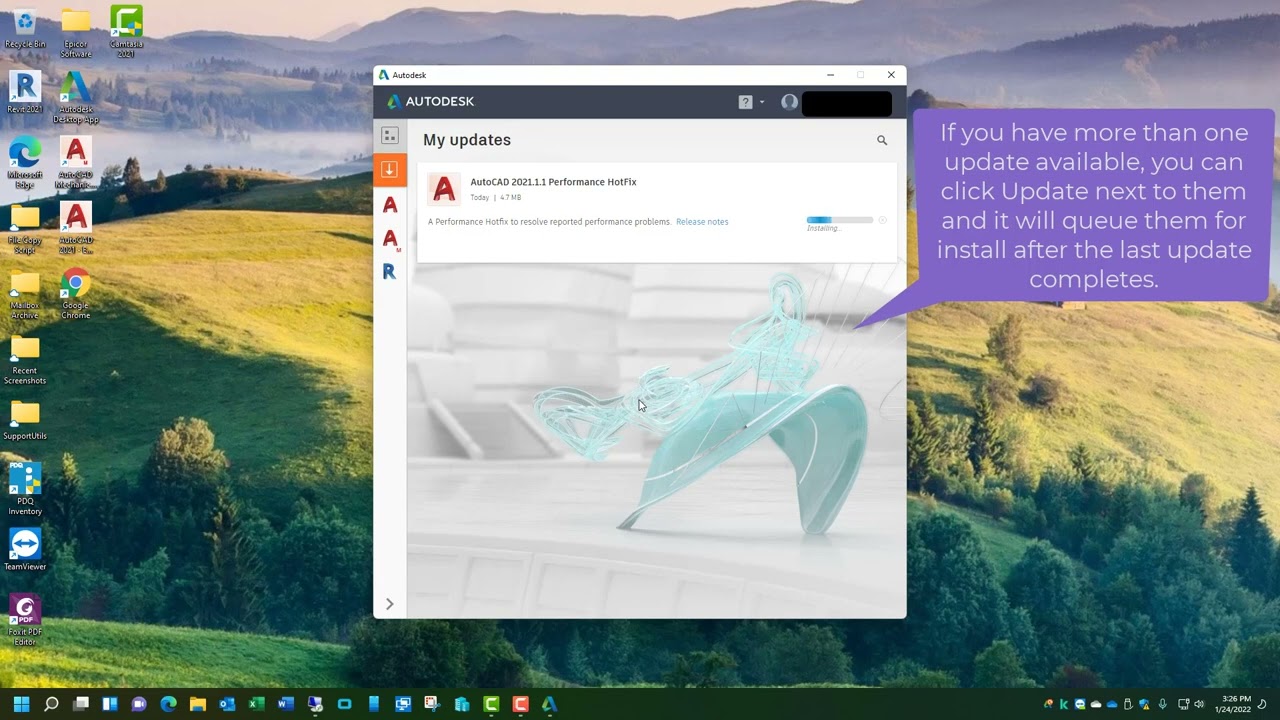1280x720 pixels.
Task: Open Google Chrome desktop shortcut
Action: tap(76, 294)
